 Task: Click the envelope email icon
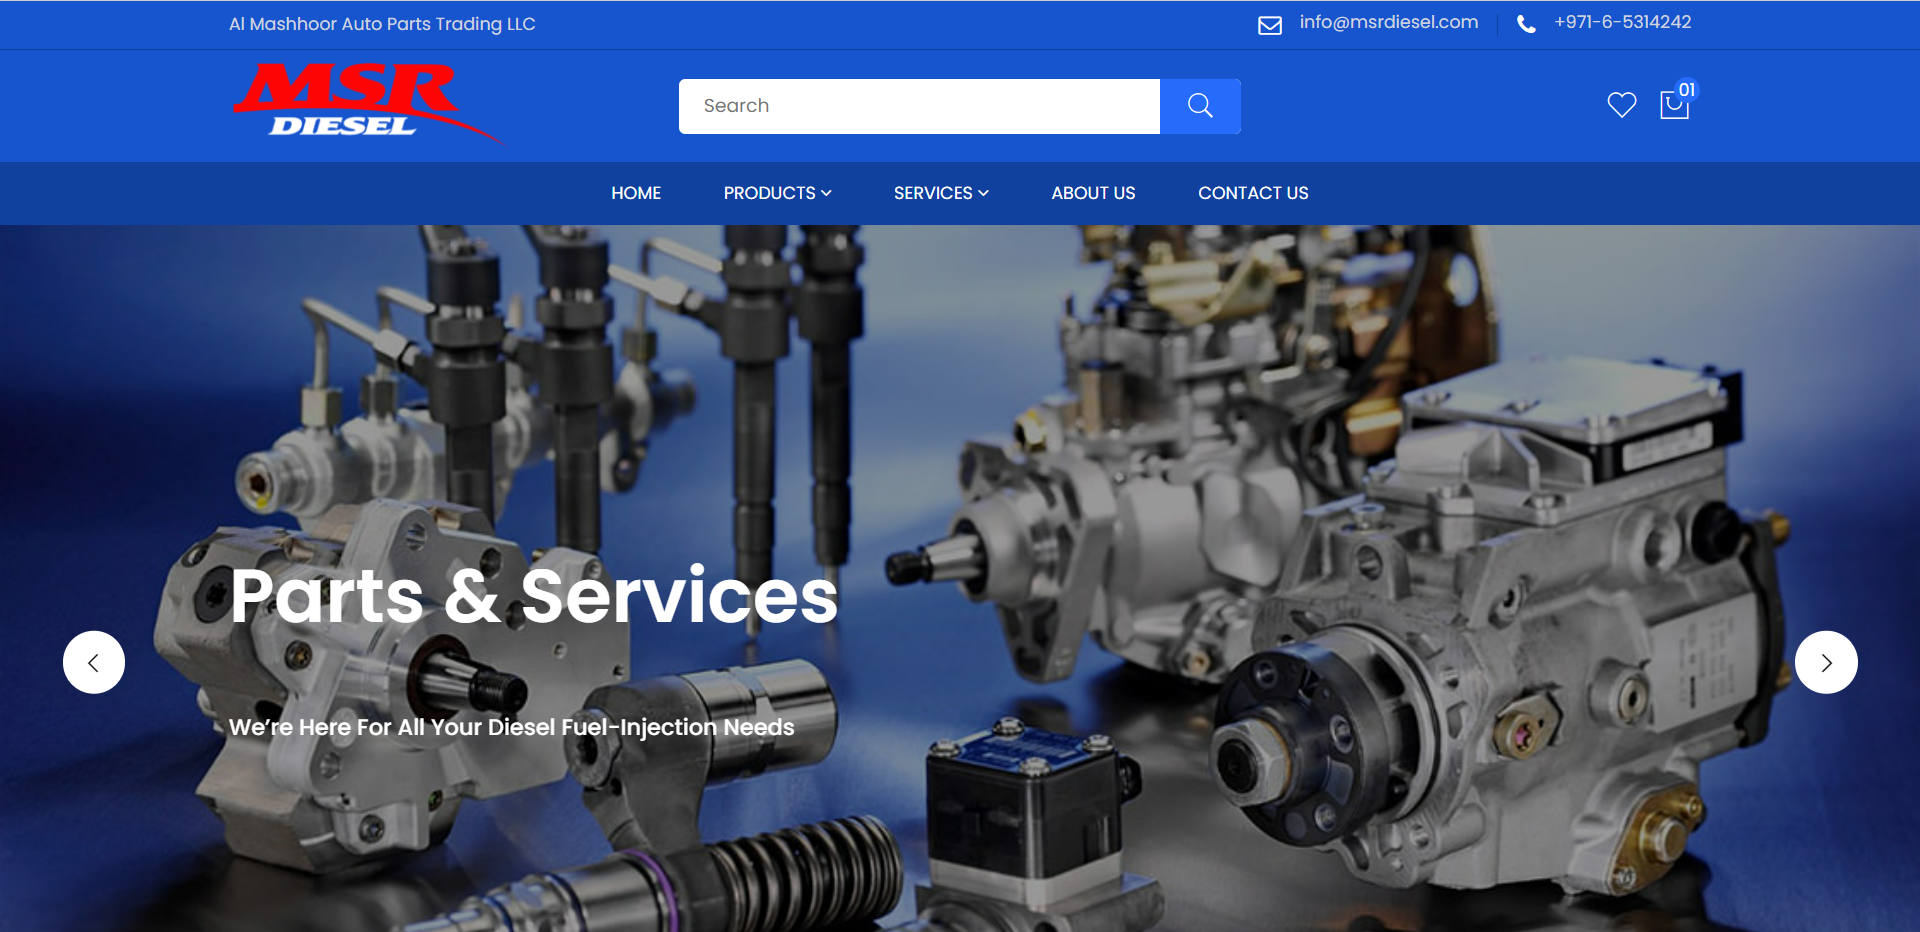[x=1269, y=25]
